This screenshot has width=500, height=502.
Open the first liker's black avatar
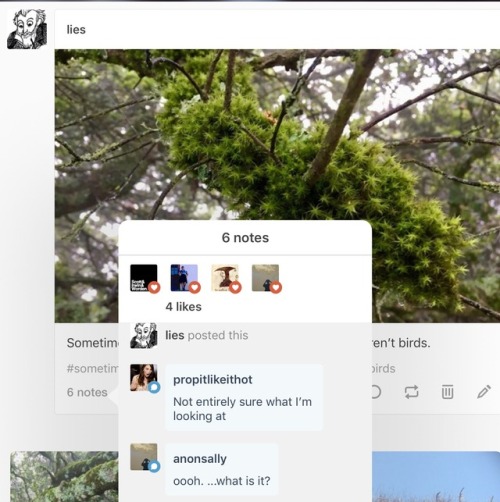(144, 278)
